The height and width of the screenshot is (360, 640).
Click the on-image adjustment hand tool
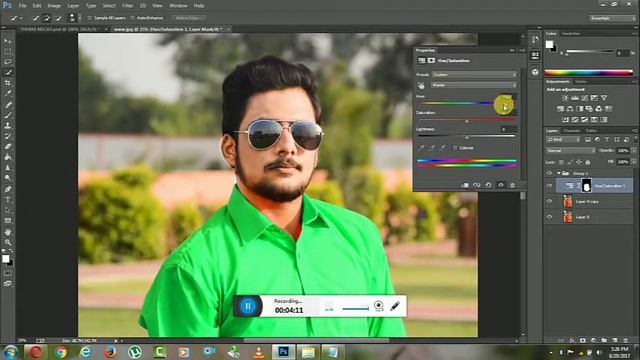(421, 85)
